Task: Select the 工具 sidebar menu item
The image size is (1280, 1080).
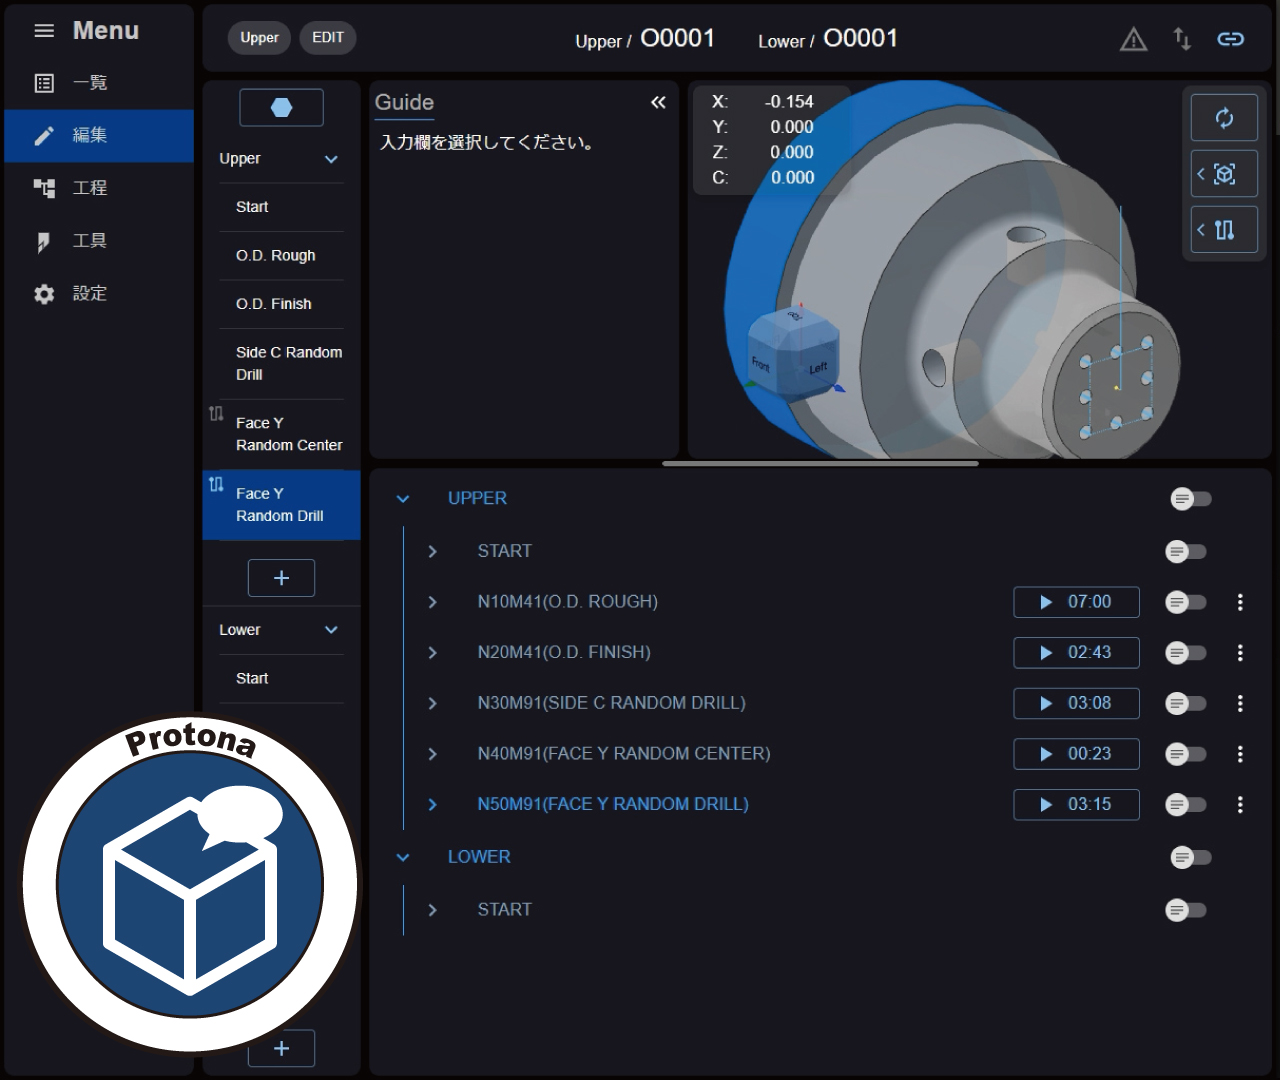Action: pyautogui.click(x=89, y=241)
